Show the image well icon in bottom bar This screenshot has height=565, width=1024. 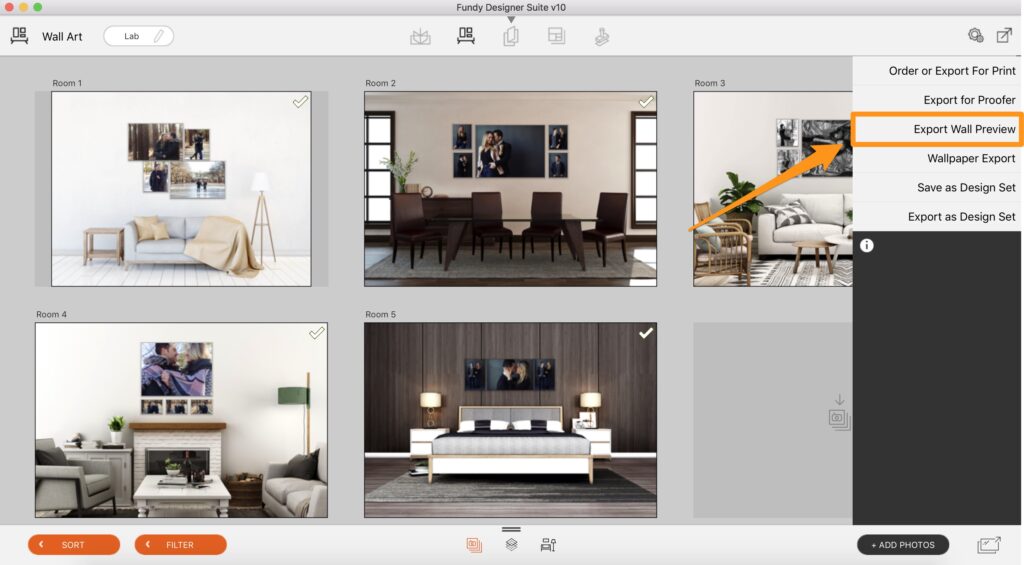point(474,545)
